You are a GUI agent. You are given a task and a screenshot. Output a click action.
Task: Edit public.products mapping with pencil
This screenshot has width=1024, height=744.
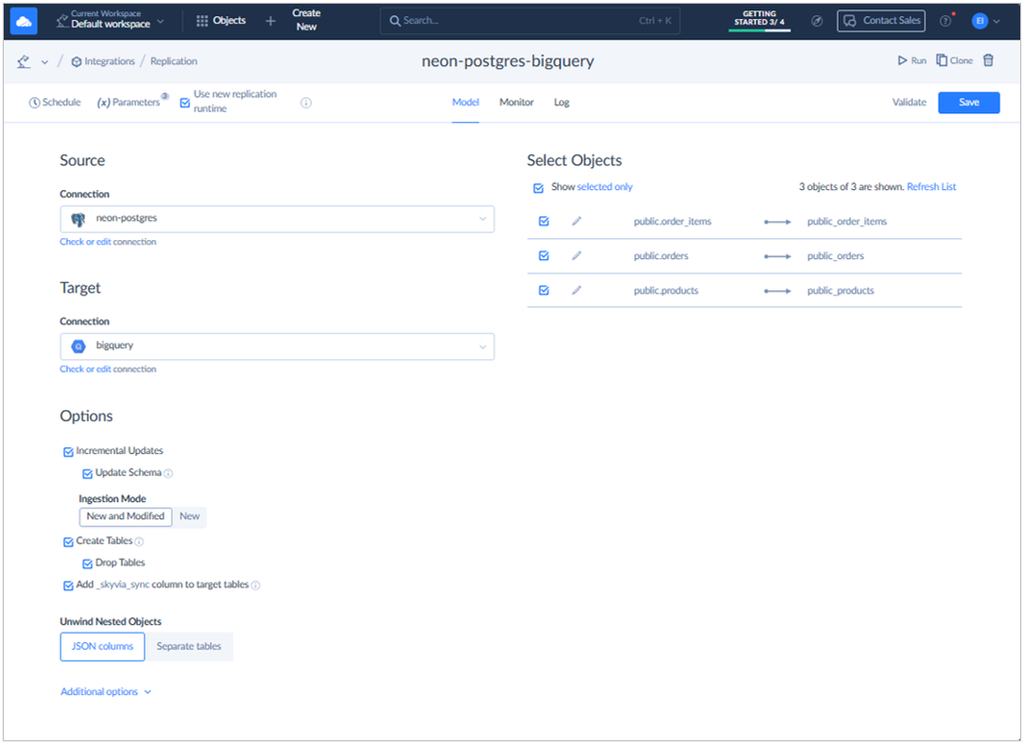(576, 291)
